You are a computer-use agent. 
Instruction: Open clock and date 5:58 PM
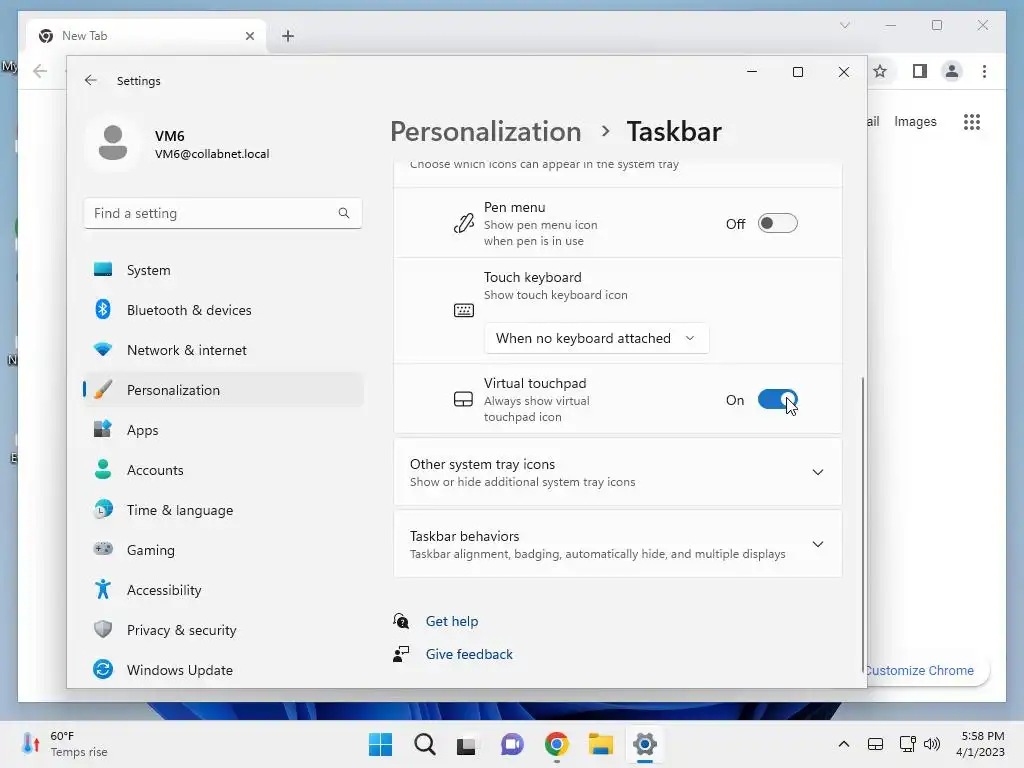(x=981, y=744)
